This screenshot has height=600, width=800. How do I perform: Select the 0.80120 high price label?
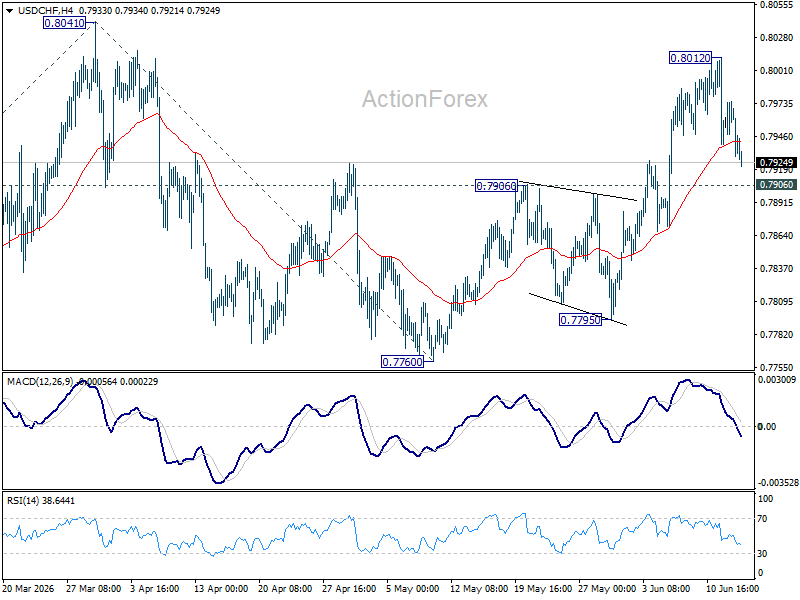(x=690, y=58)
